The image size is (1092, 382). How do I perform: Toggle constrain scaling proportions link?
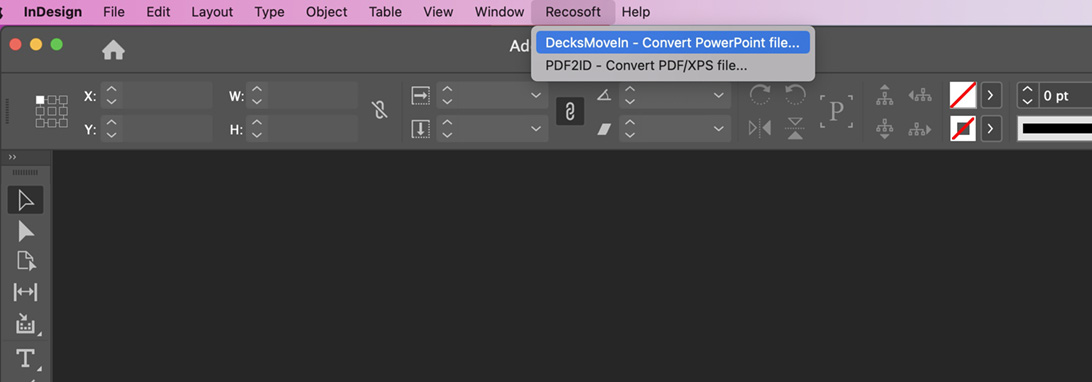click(570, 111)
